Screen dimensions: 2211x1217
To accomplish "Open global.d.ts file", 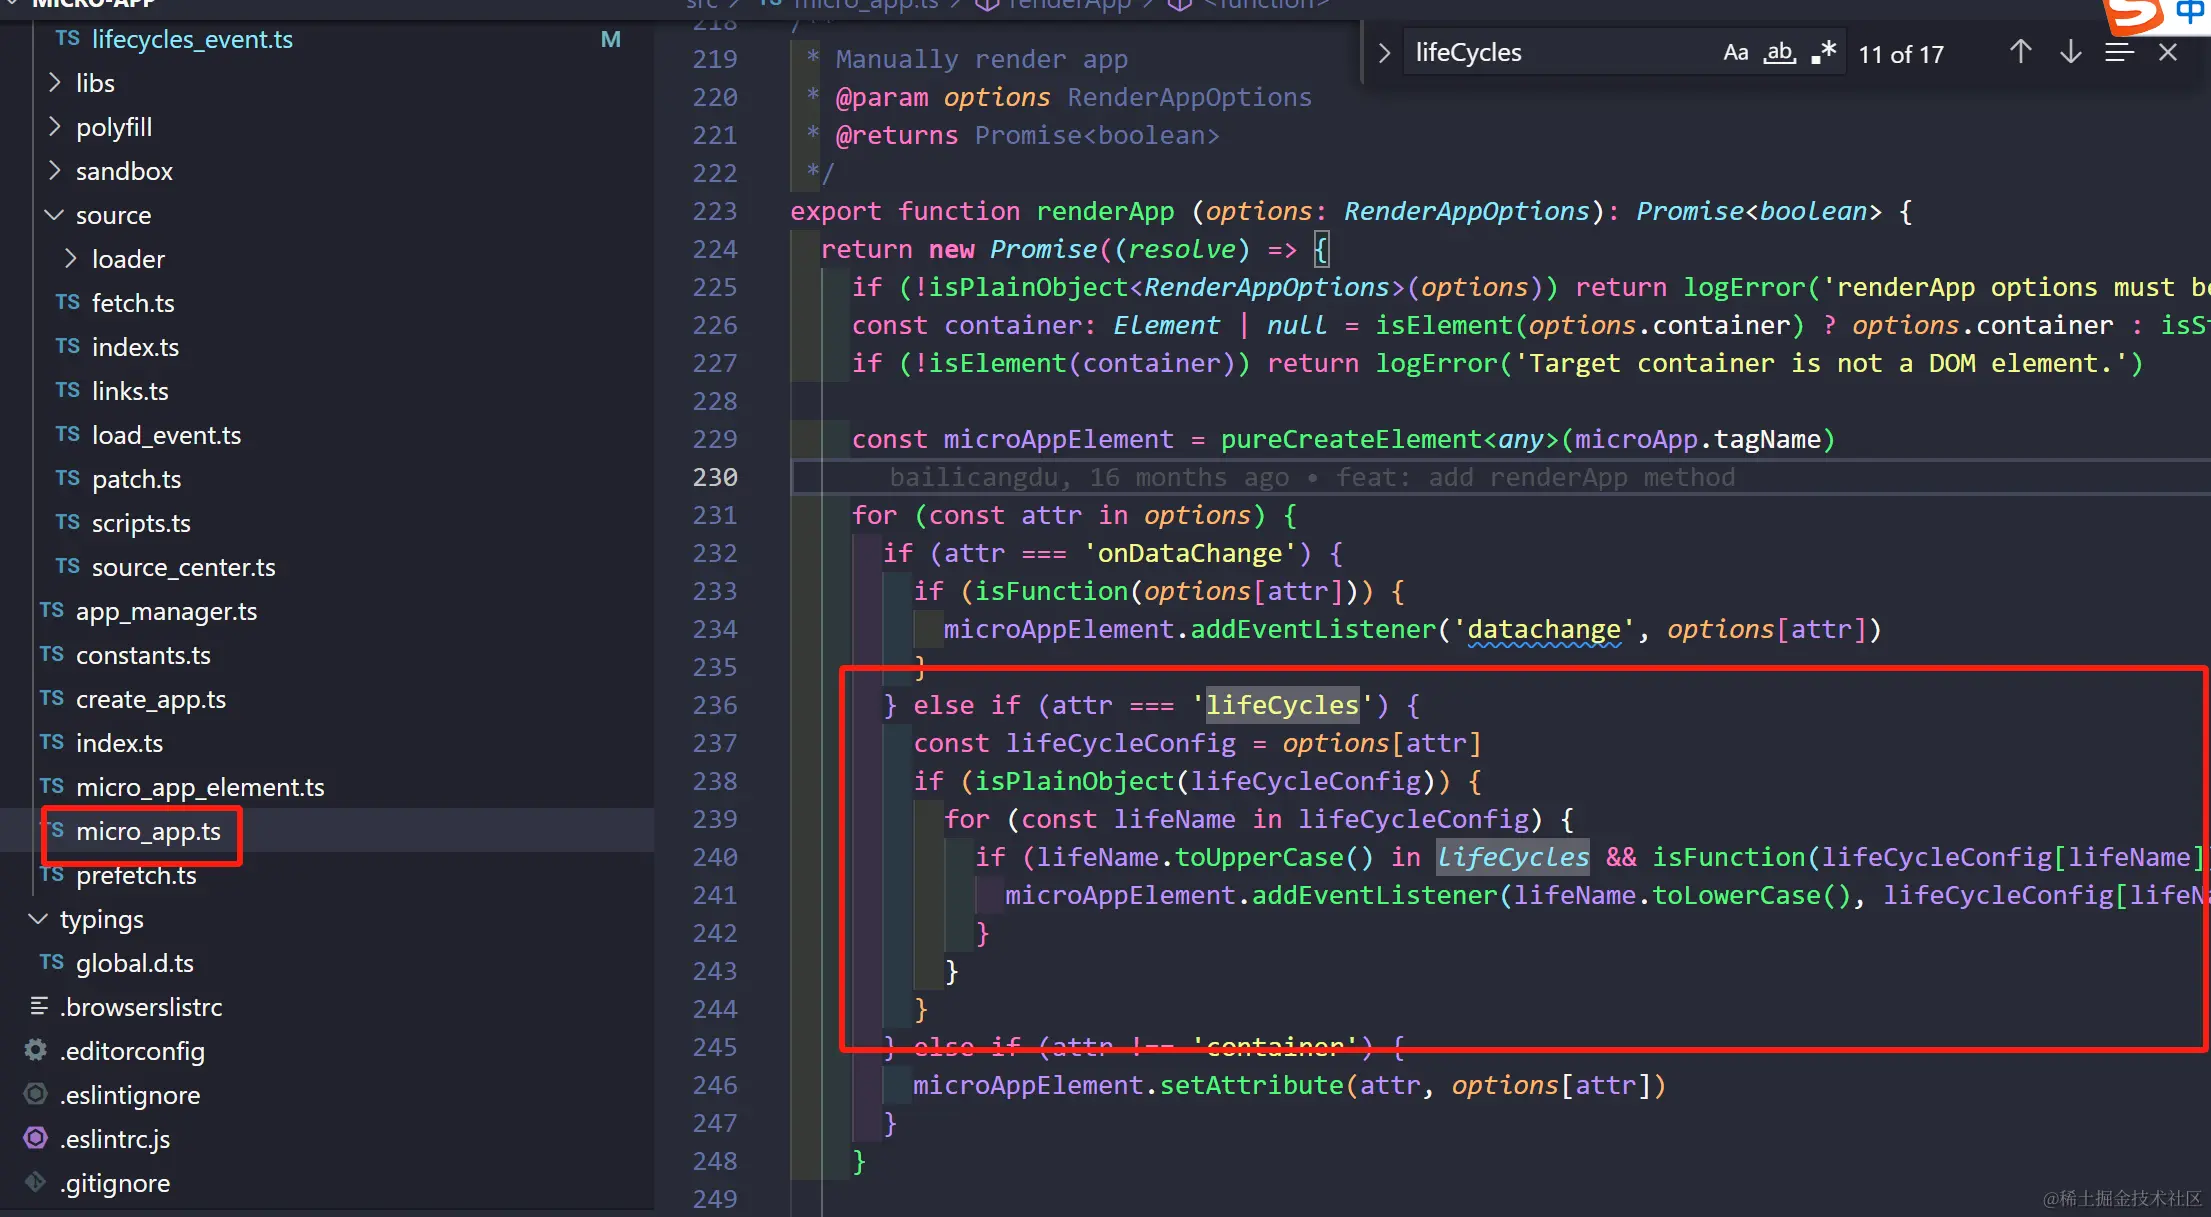I will pyautogui.click(x=135, y=963).
